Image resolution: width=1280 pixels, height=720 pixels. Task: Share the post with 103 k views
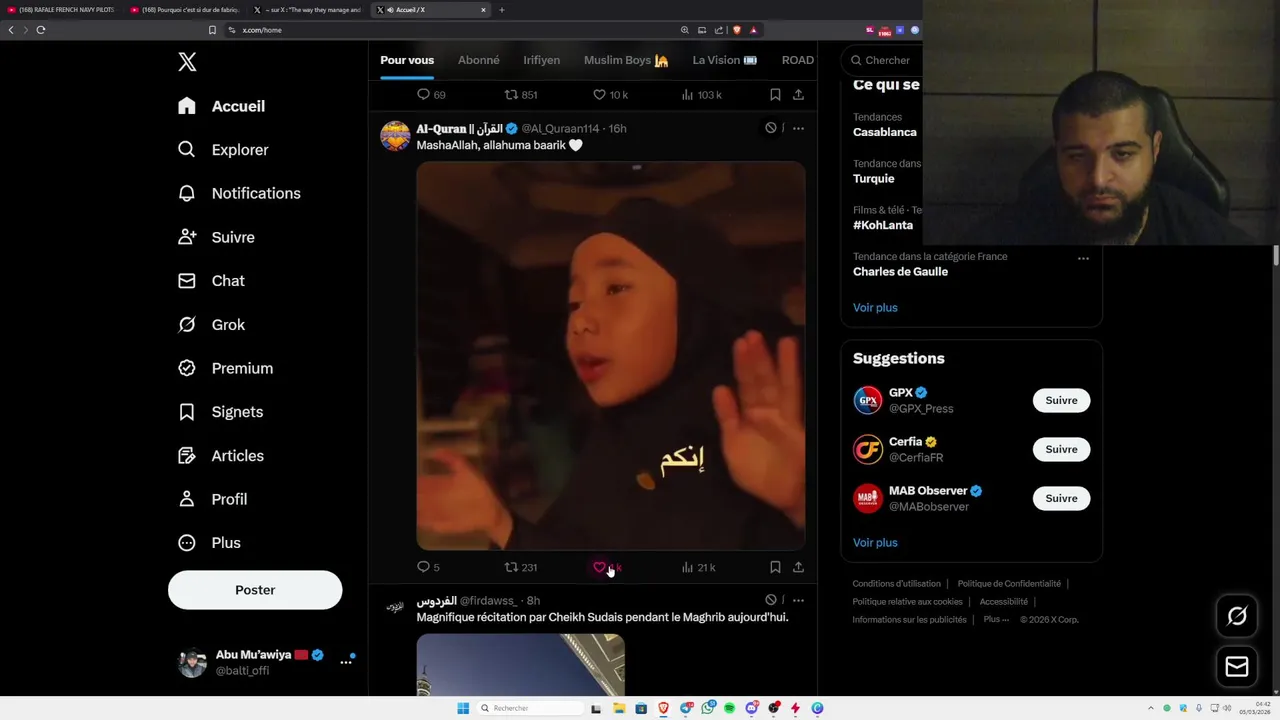click(x=798, y=95)
